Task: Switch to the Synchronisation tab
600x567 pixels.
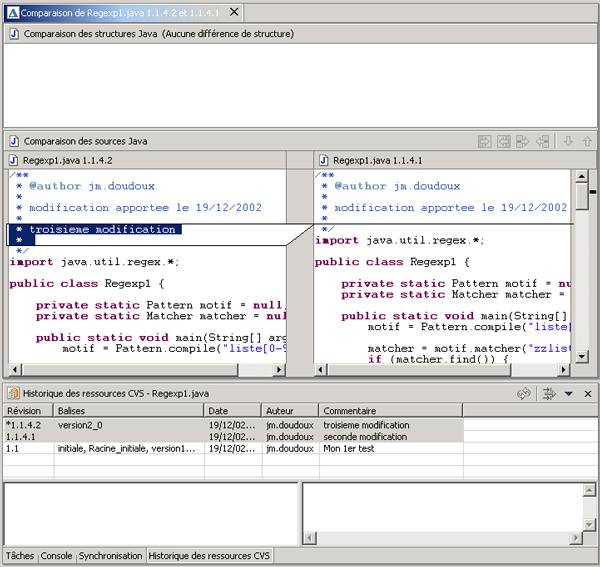Action: (111, 555)
